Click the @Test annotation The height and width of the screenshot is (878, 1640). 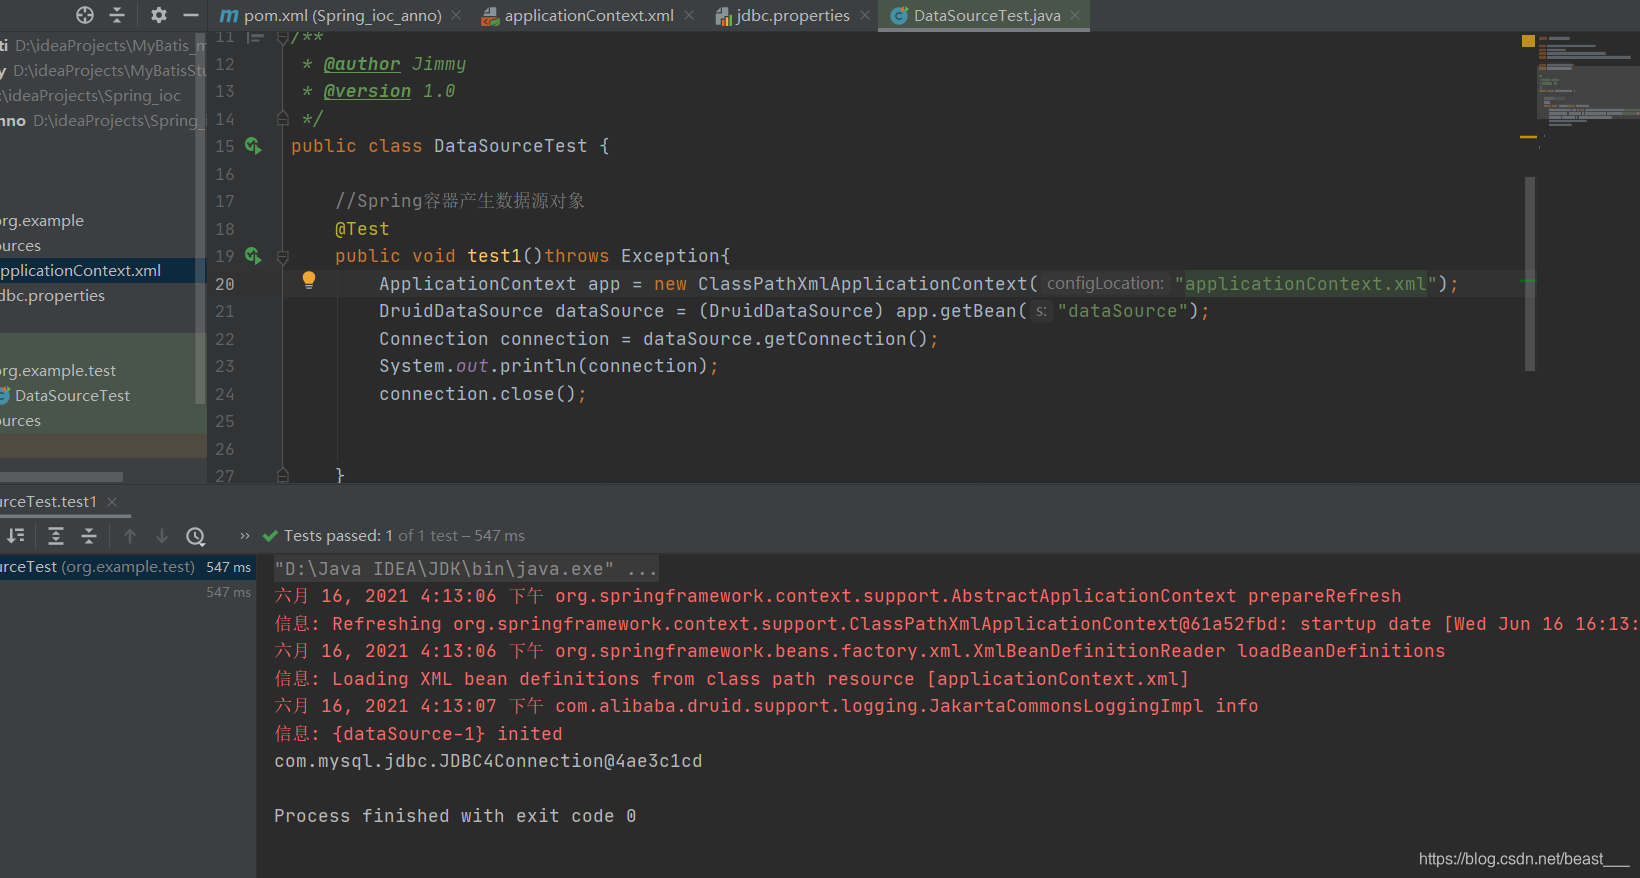point(362,229)
